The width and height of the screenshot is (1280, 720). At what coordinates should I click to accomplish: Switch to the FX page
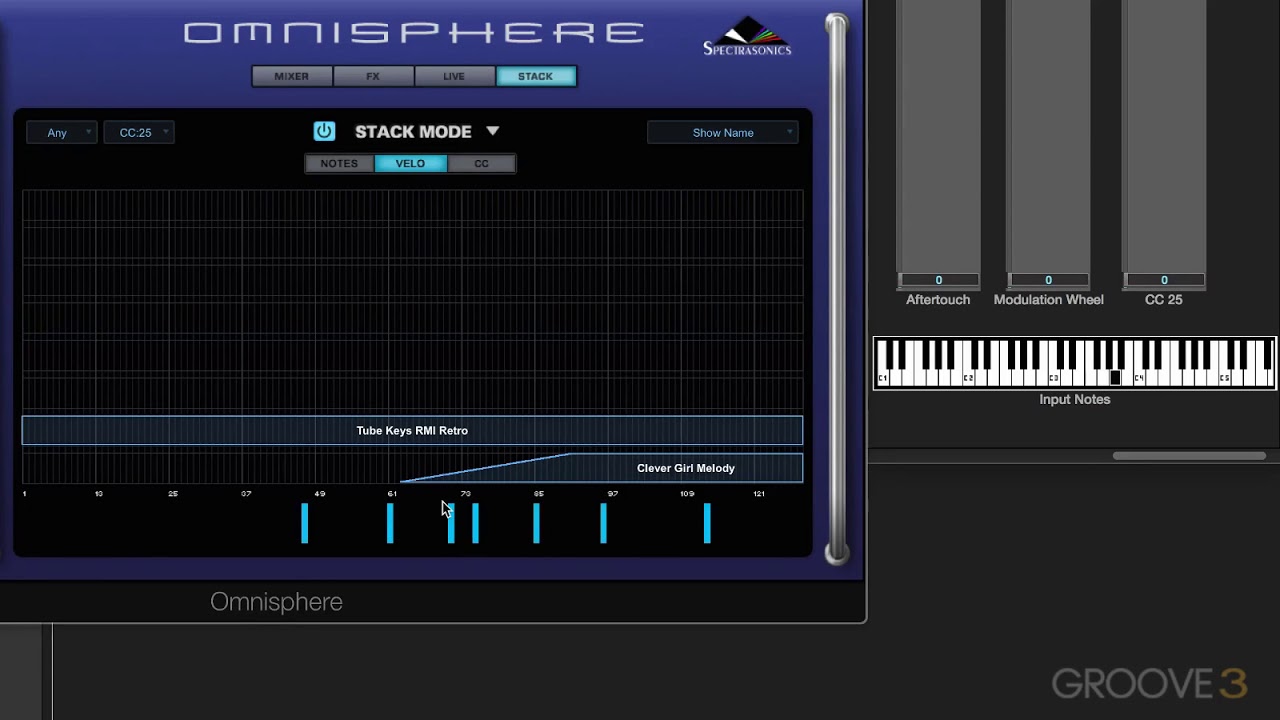point(373,76)
